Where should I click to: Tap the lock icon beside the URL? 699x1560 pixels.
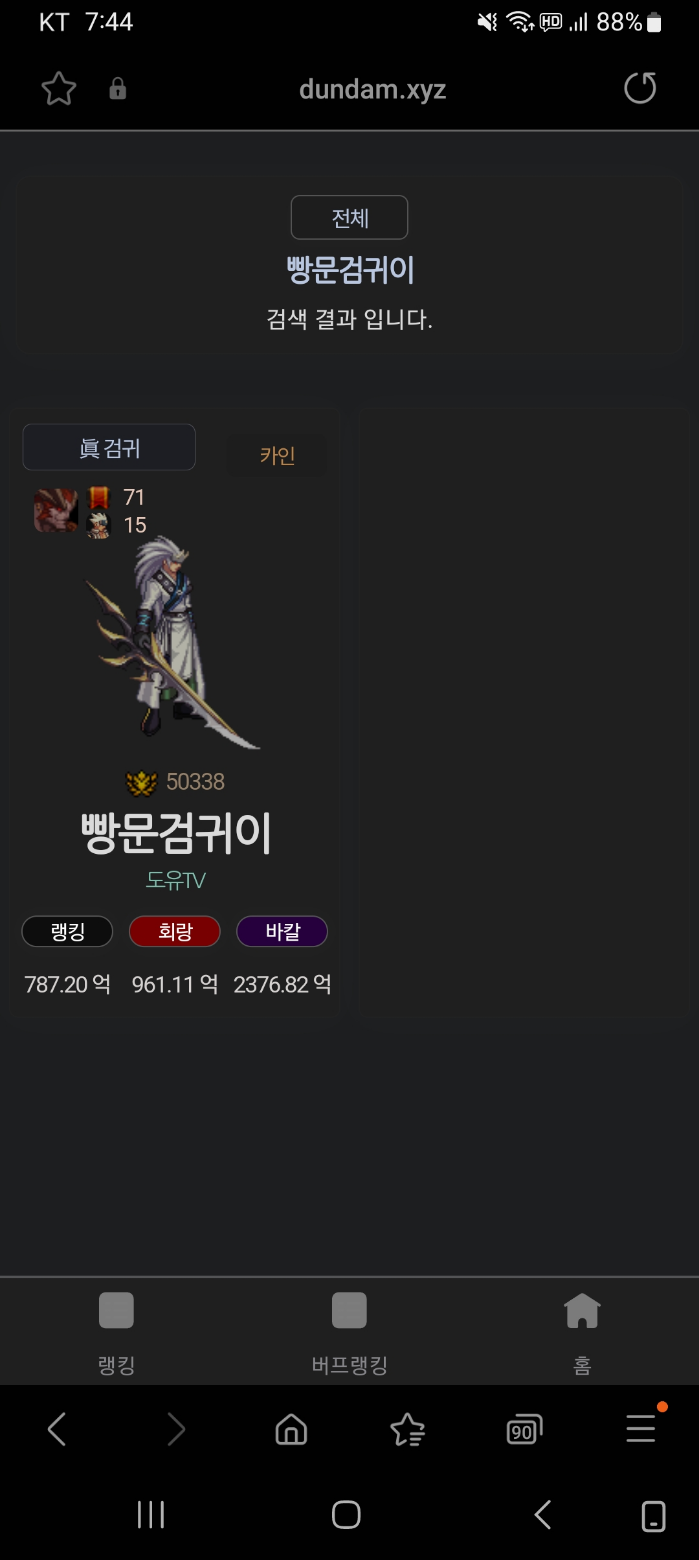(x=118, y=89)
